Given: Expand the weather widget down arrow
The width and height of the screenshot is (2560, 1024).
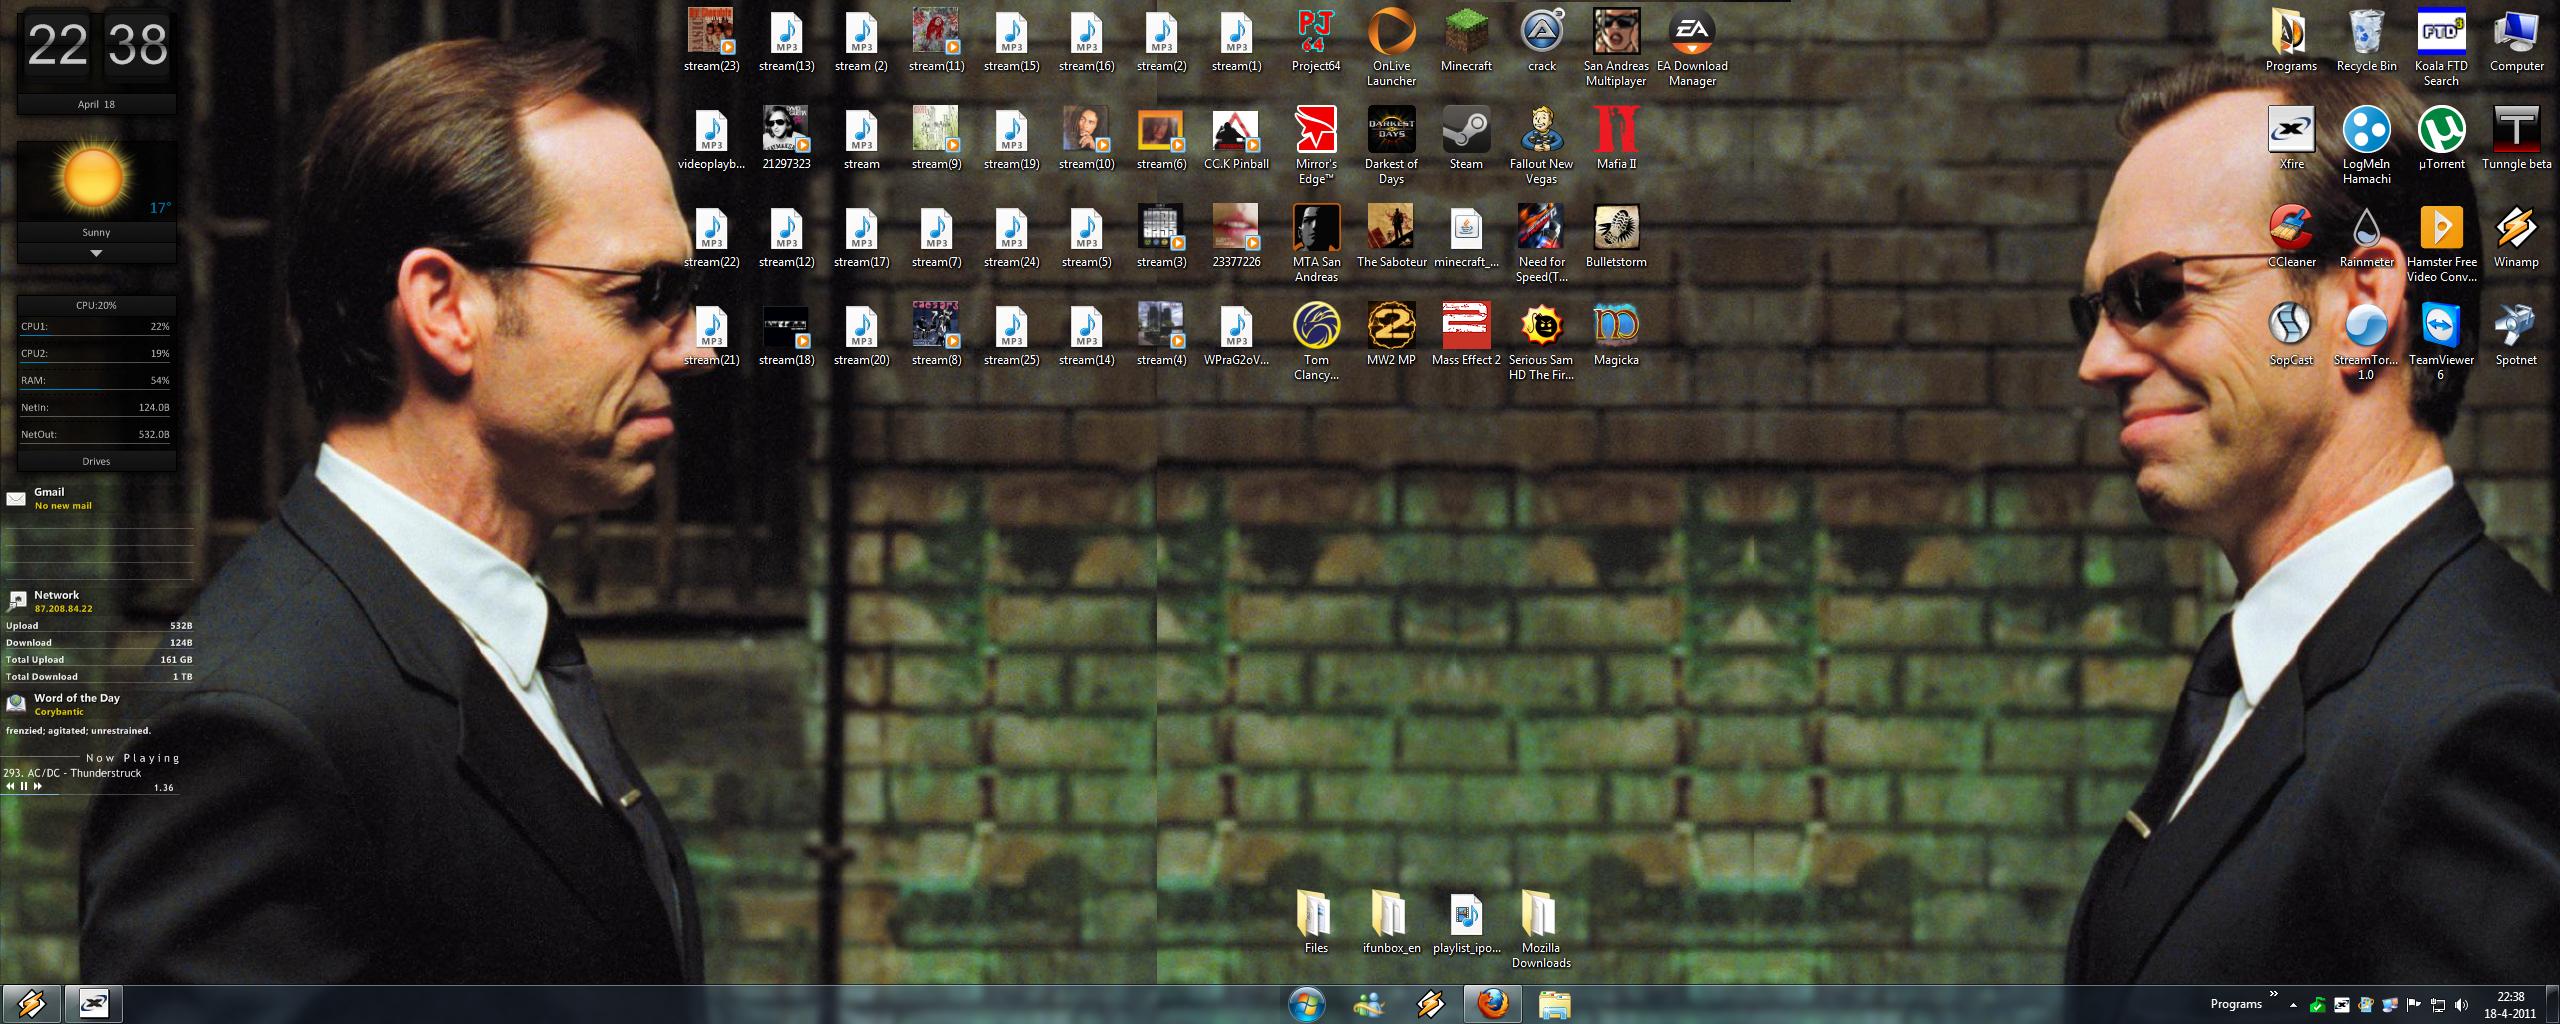Looking at the screenshot, I should pos(96,254).
